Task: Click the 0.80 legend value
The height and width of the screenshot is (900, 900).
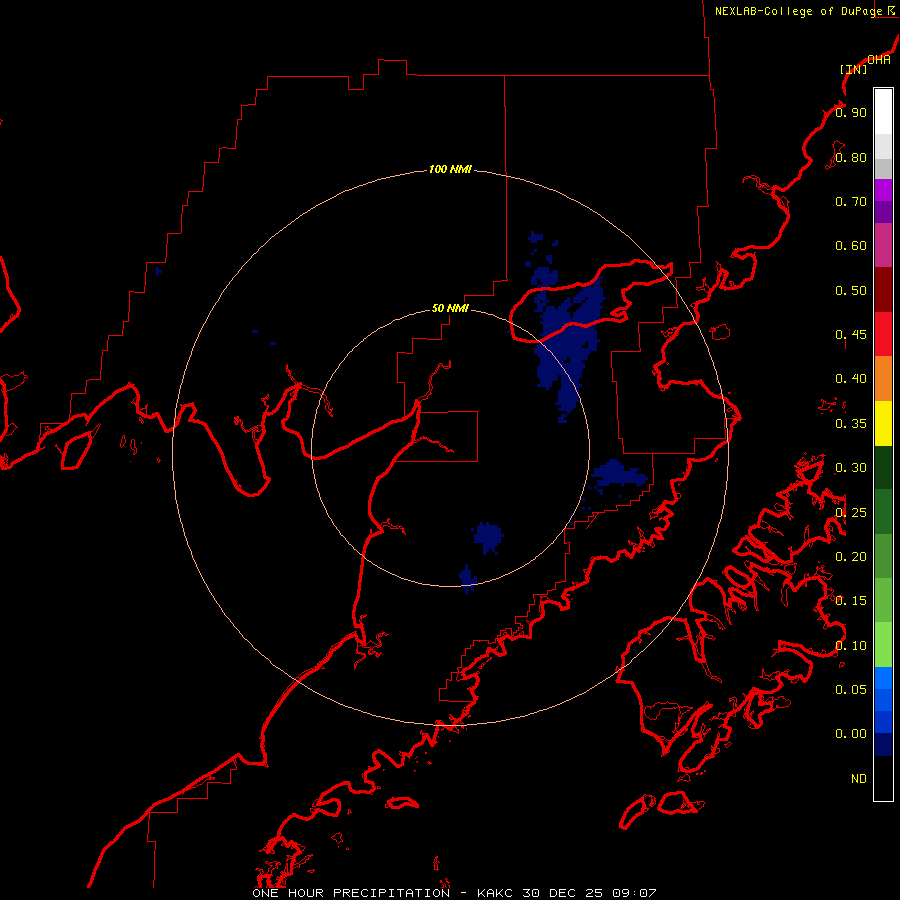Action: pos(851,157)
